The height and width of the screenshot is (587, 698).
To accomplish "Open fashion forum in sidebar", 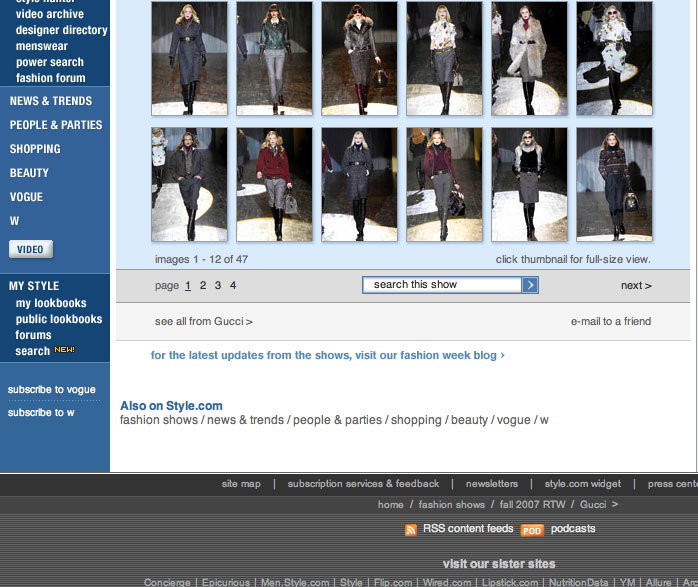I will click(51, 78).
